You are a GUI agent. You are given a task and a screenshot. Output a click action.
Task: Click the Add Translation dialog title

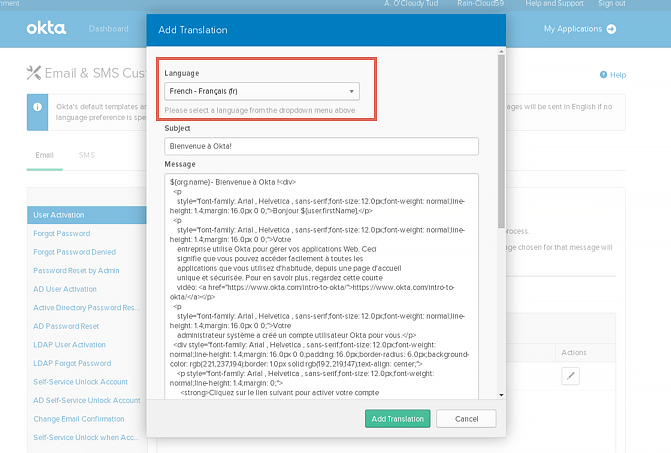(x=193, y=30)
